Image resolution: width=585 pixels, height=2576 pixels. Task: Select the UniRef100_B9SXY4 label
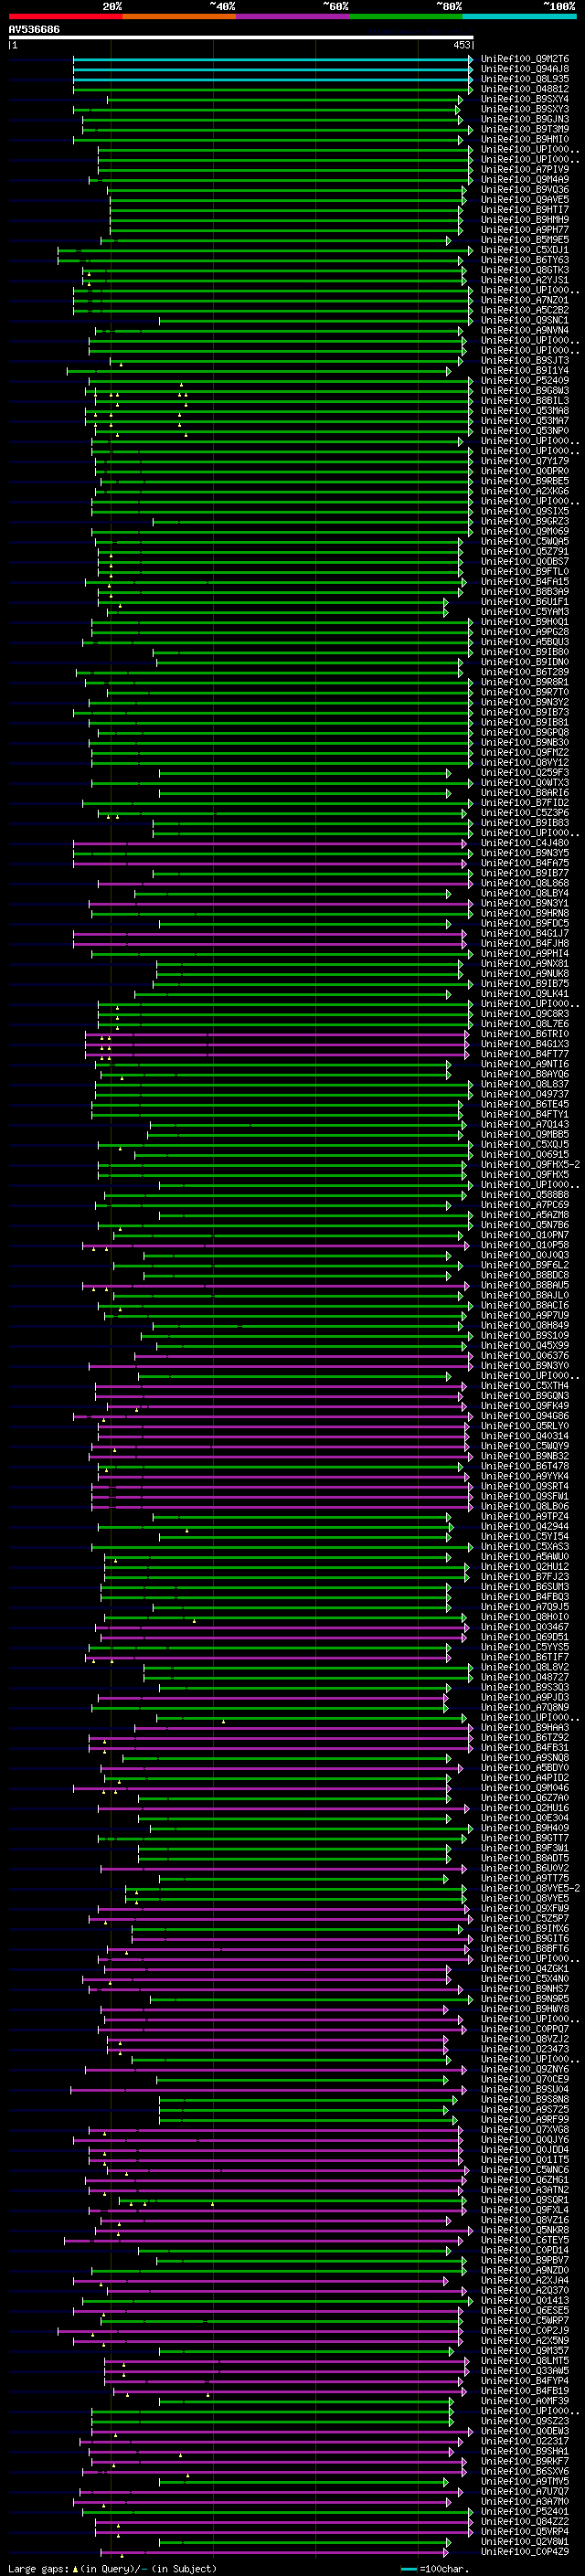[x=525, y=99]
